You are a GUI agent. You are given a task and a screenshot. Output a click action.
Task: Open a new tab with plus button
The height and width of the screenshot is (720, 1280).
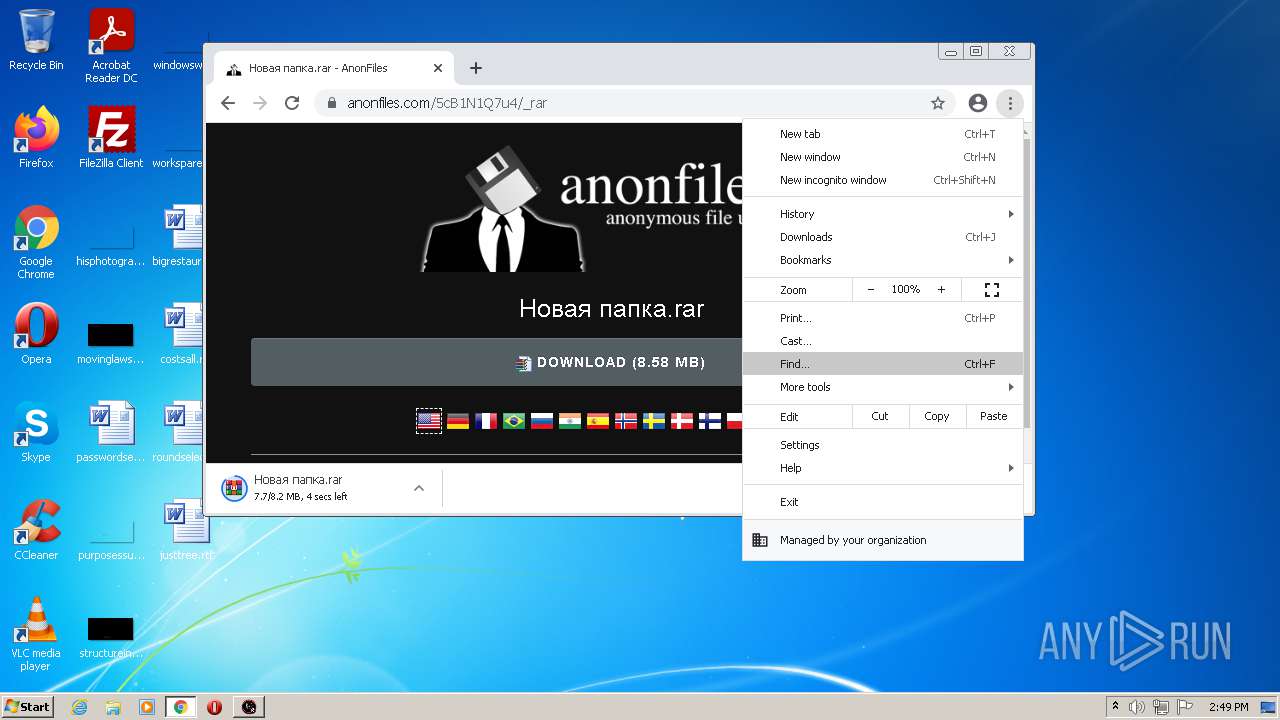click(476, 68)
